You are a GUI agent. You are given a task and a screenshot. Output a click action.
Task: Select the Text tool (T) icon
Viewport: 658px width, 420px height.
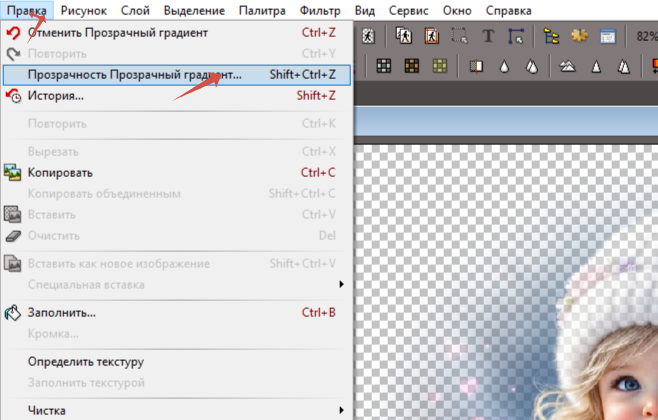point(488,36)
